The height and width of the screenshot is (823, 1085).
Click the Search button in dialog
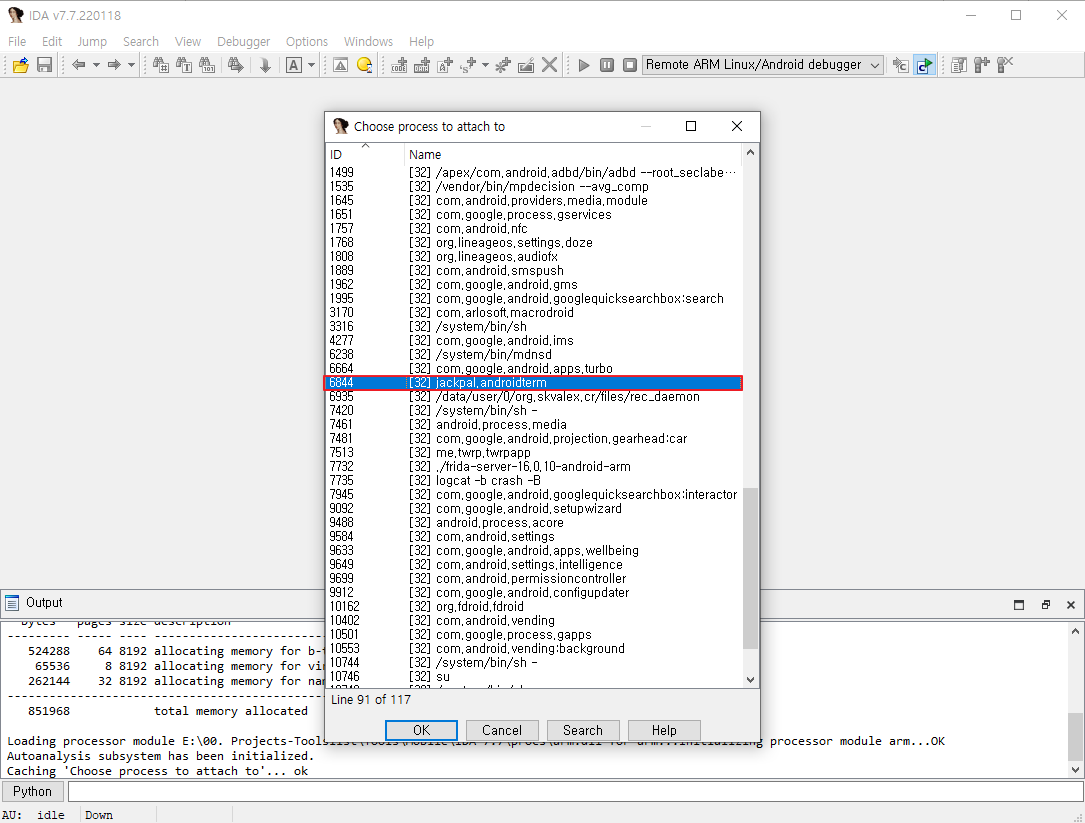583,730
